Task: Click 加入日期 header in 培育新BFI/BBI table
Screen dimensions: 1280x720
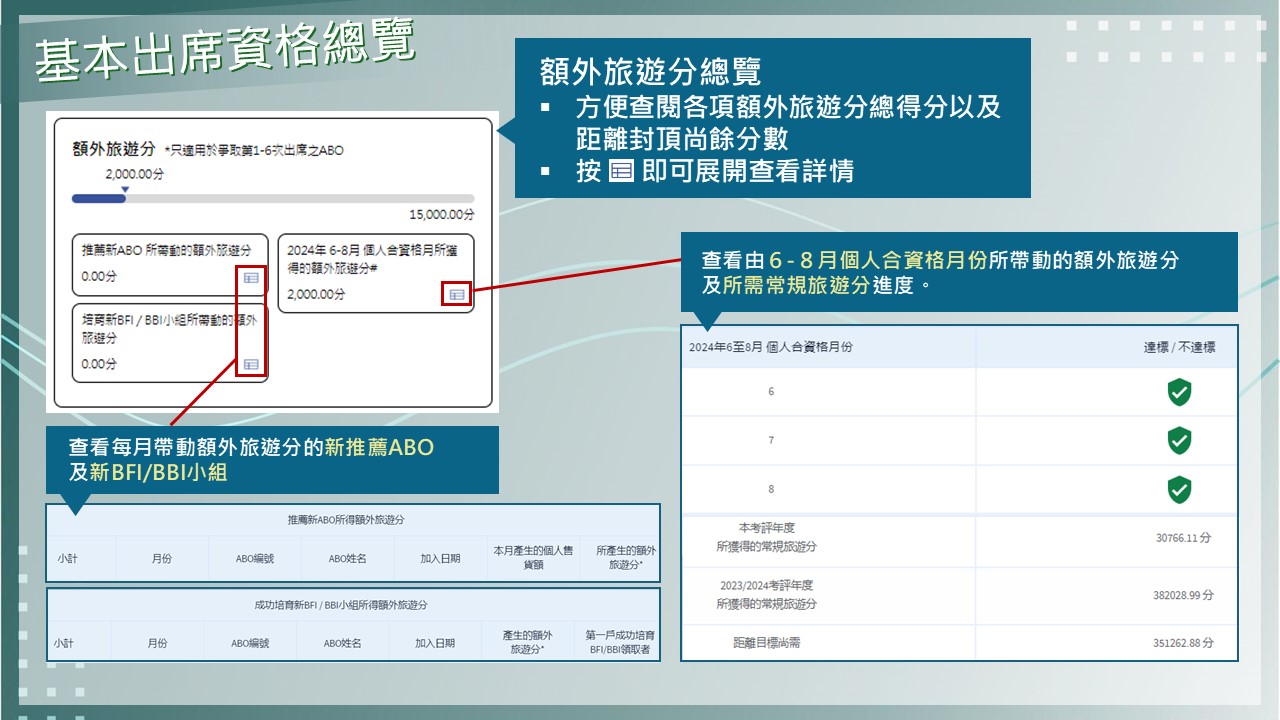Action: [x=435, y=644]
